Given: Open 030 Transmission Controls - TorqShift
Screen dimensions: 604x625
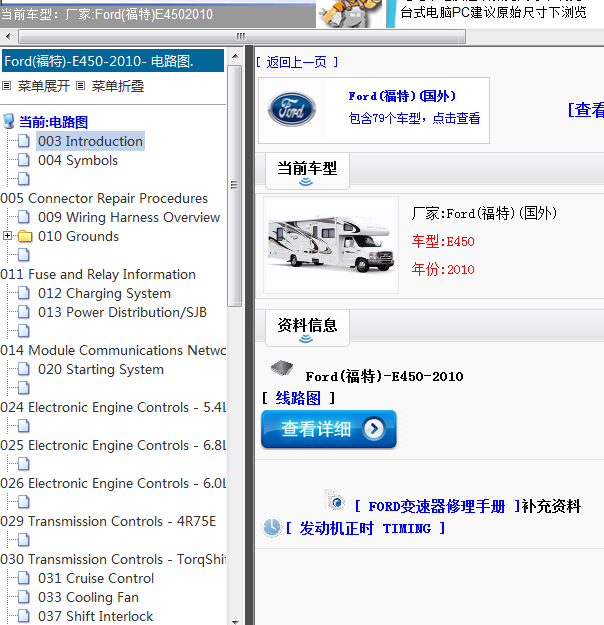Looking at the screenshot, I should [x=113, y=559].
